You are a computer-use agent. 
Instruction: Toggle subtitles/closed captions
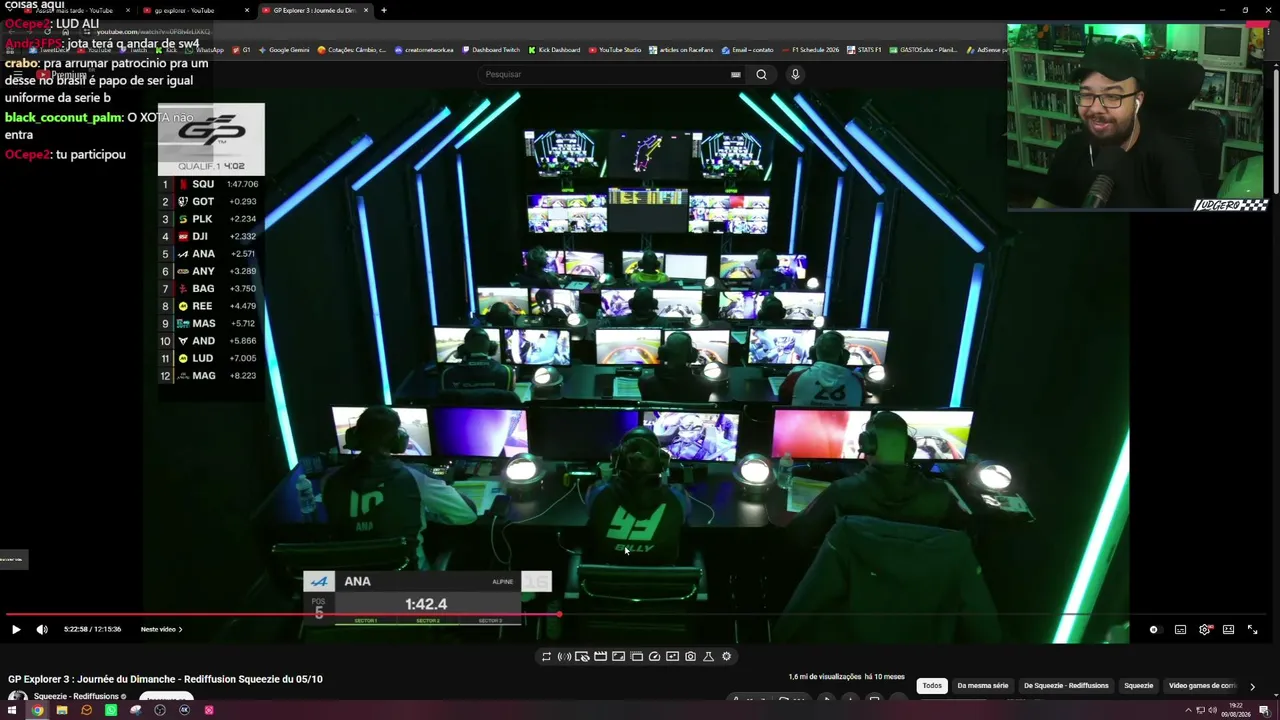tap(1180, 629)
